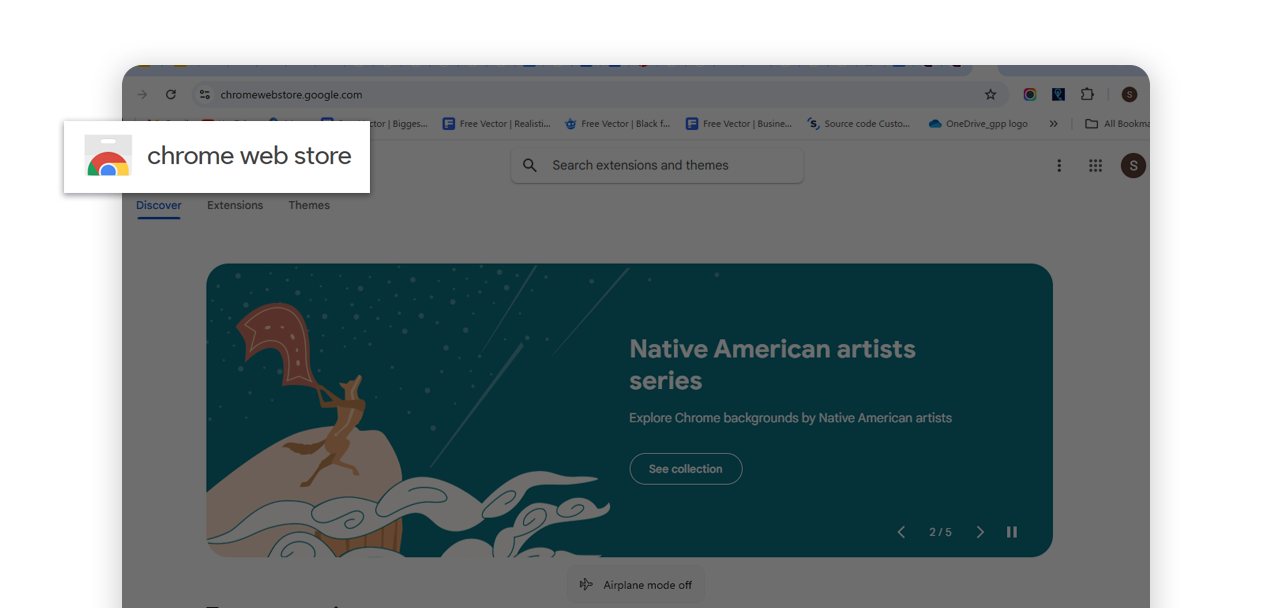Click the chrome web store logo
This screenshot has width=1280, height=608.
click(217, 156)
